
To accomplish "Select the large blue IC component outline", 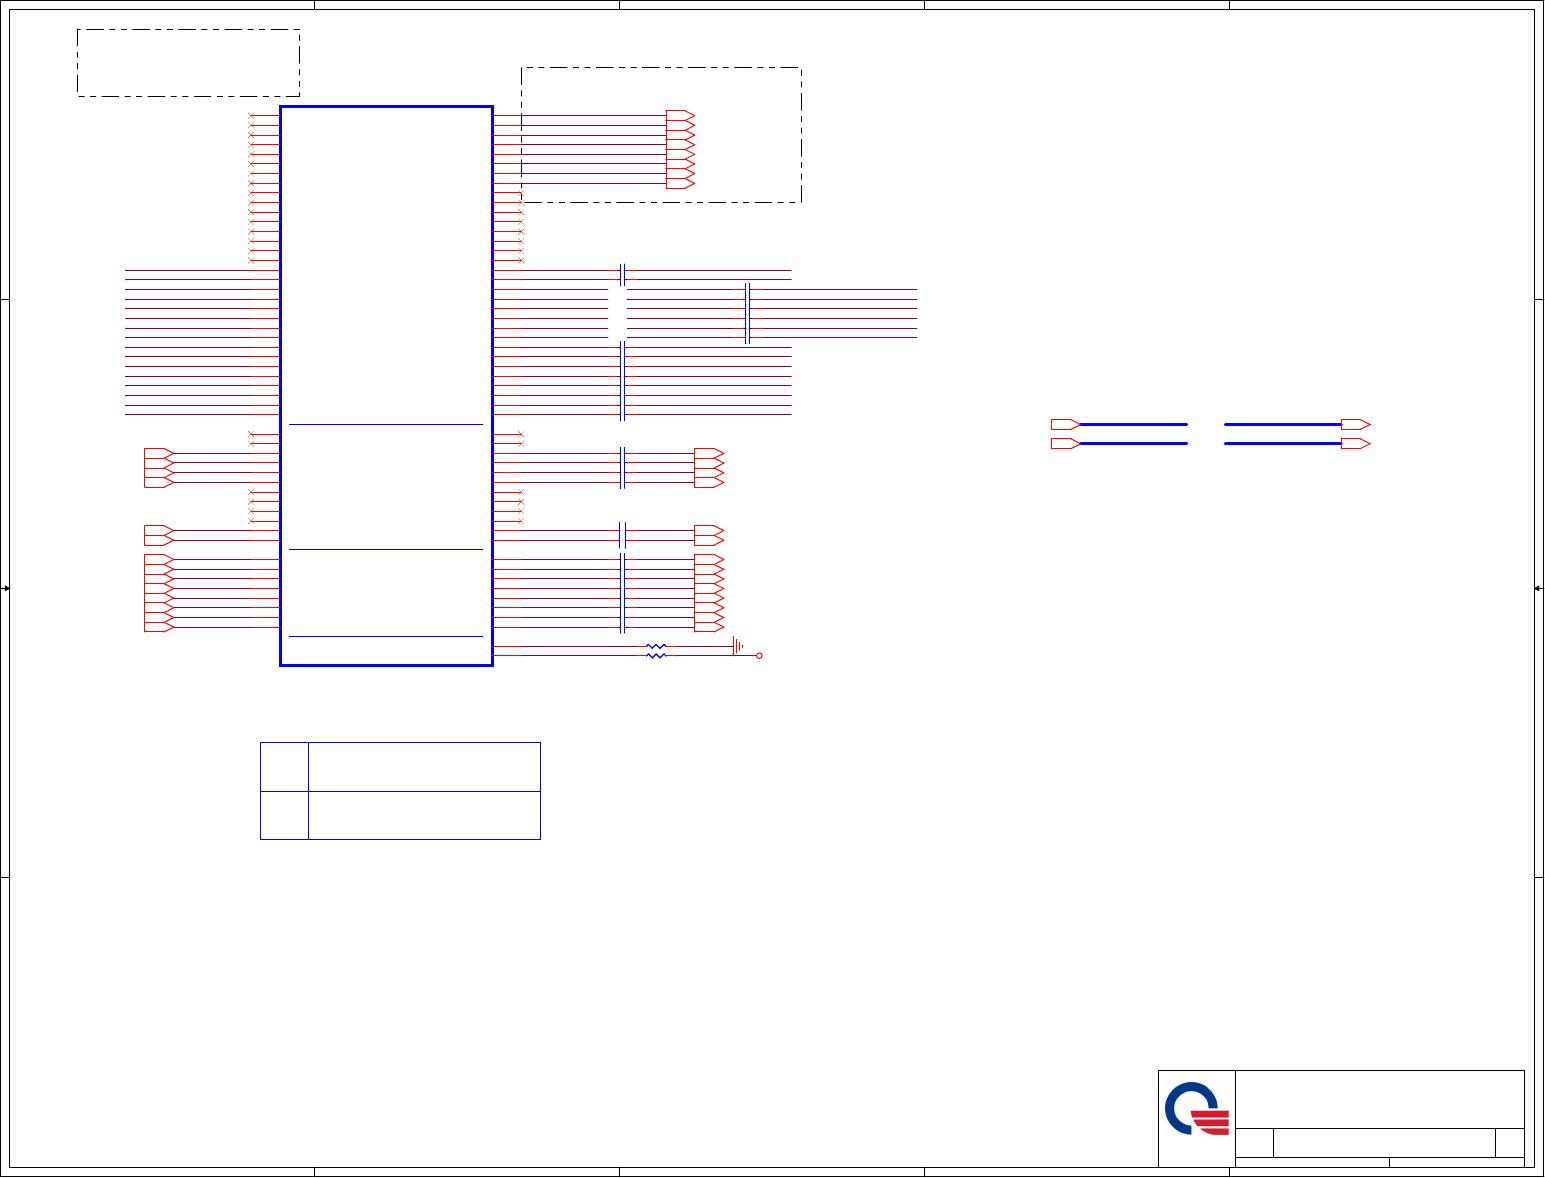I will [386, 385].
